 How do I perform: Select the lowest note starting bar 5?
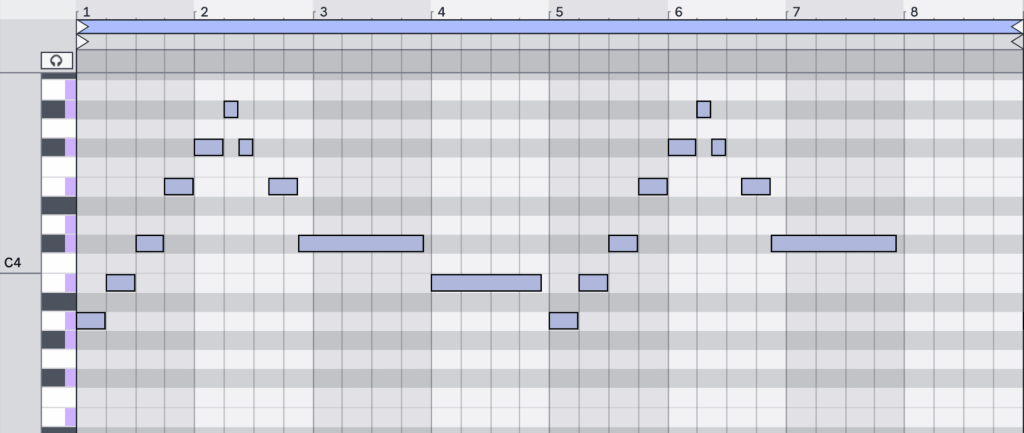563,321
